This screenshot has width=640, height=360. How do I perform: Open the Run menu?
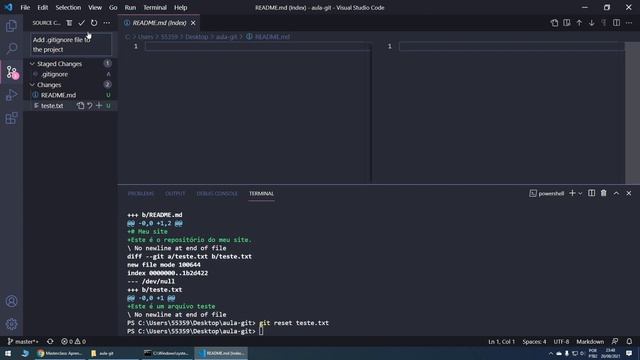[x=130, y=7]
